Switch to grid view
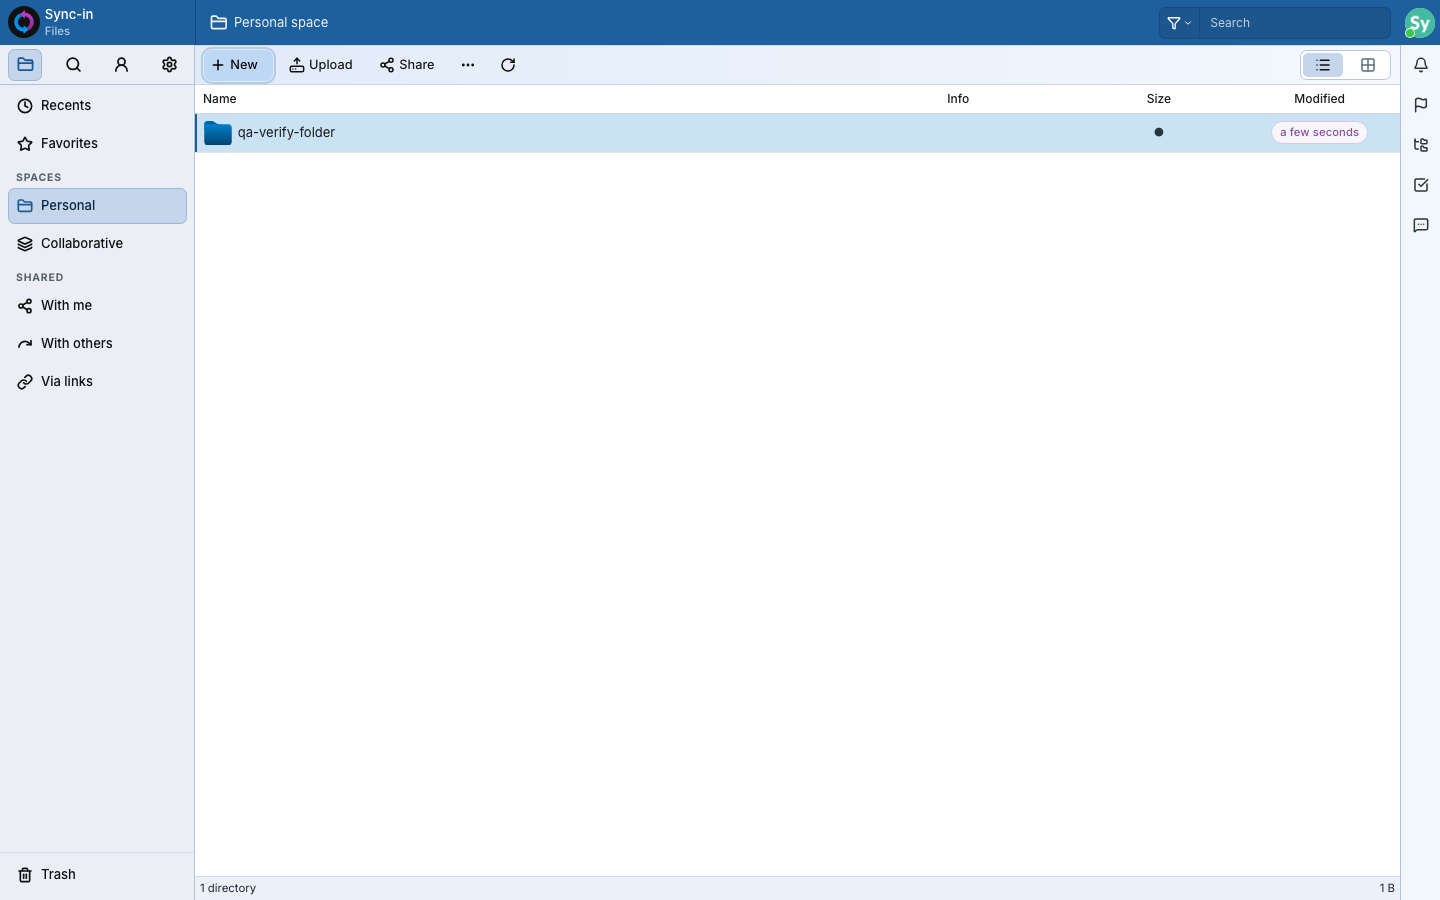1440x900 pixels. [1368, 65]
